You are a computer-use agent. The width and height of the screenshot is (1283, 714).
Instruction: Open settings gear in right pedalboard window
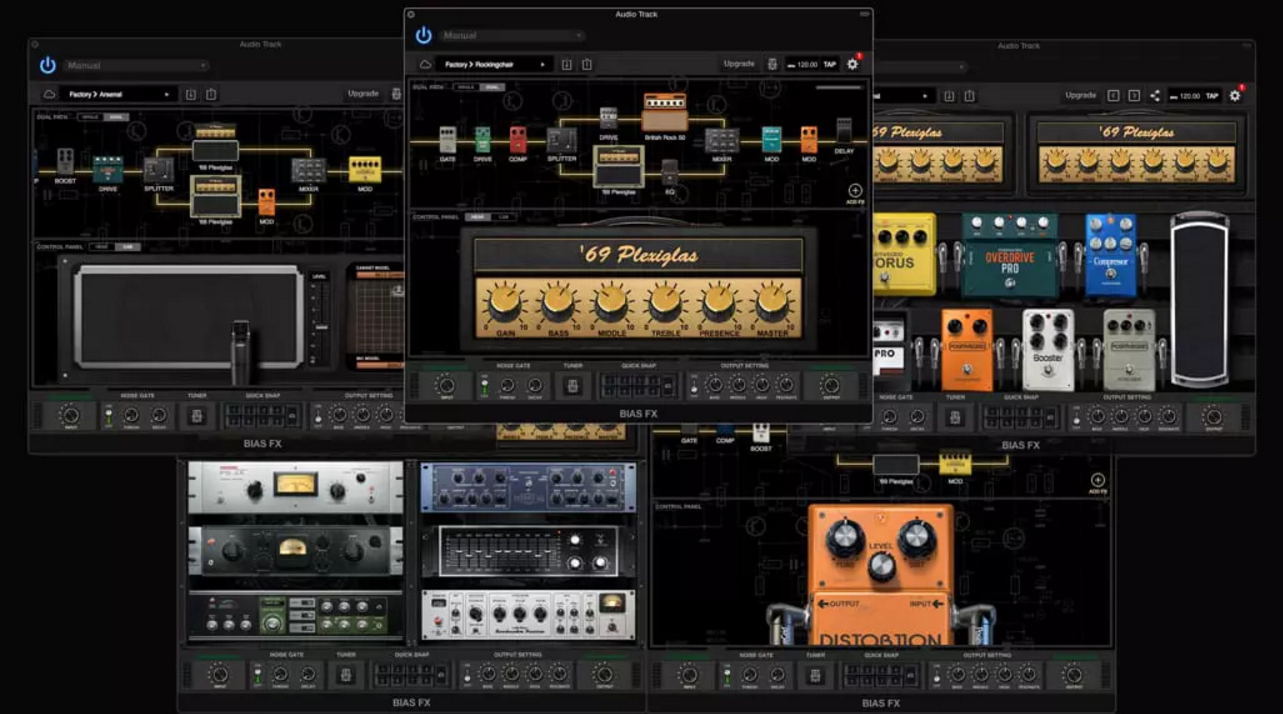pyautogui.click(x=1235, y=96)
